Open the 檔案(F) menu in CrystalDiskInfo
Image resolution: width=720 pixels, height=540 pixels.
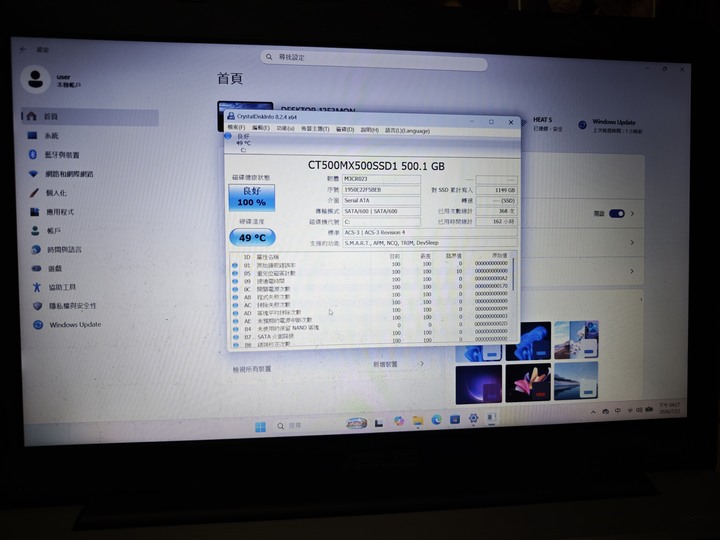(x=236, y=128)
